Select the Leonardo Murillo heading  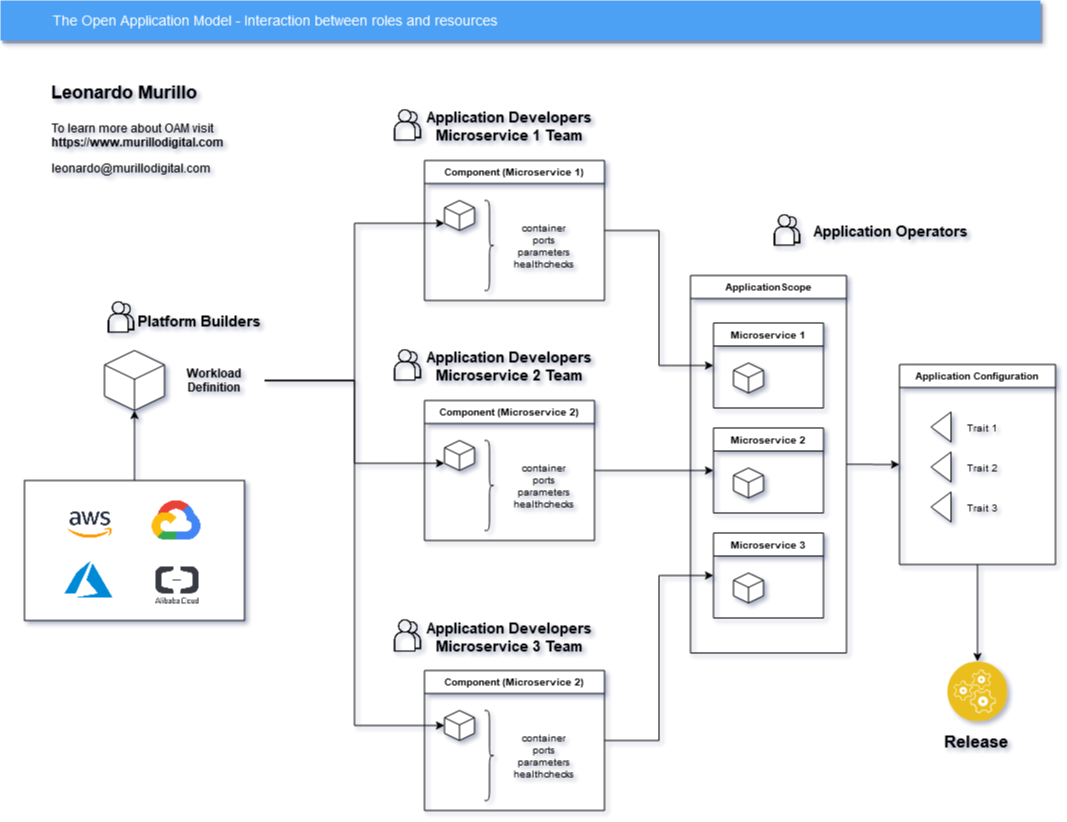point(124,93)
